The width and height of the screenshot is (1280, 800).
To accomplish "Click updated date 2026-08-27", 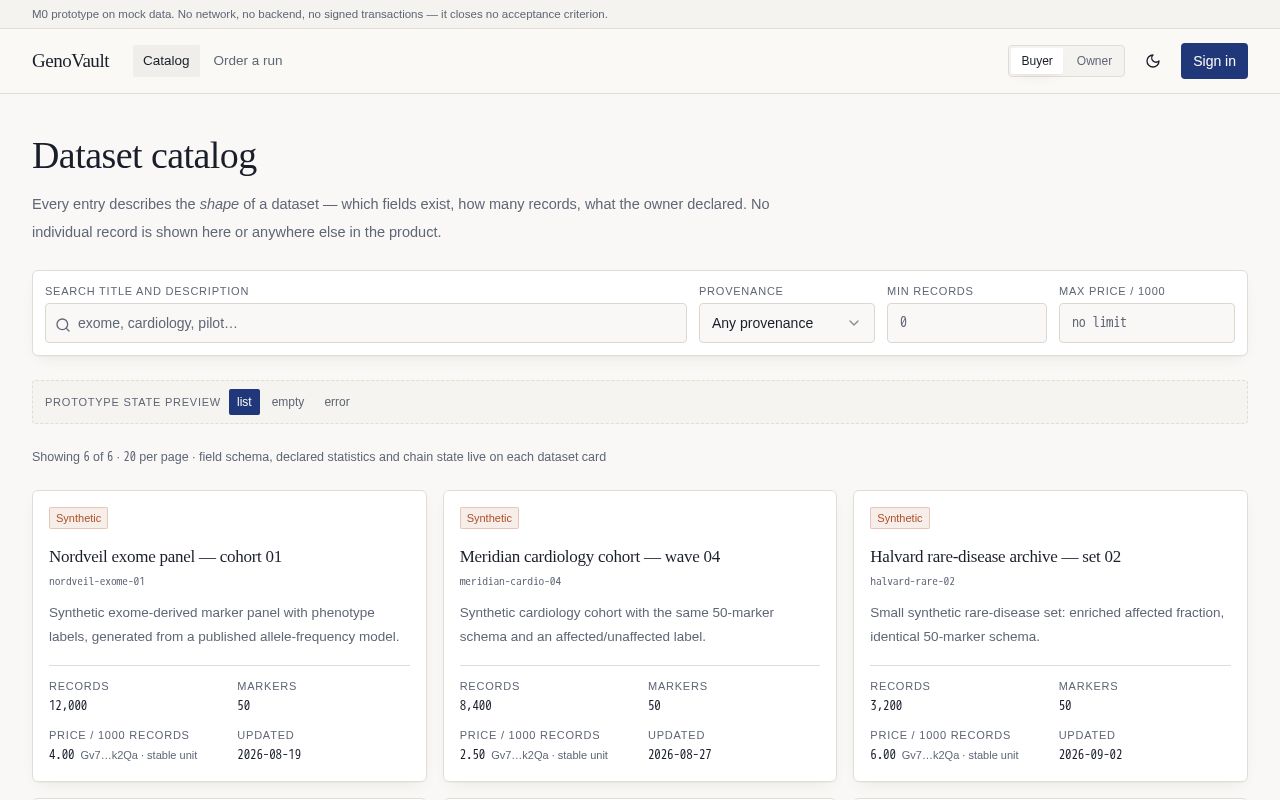I will 680,754.
